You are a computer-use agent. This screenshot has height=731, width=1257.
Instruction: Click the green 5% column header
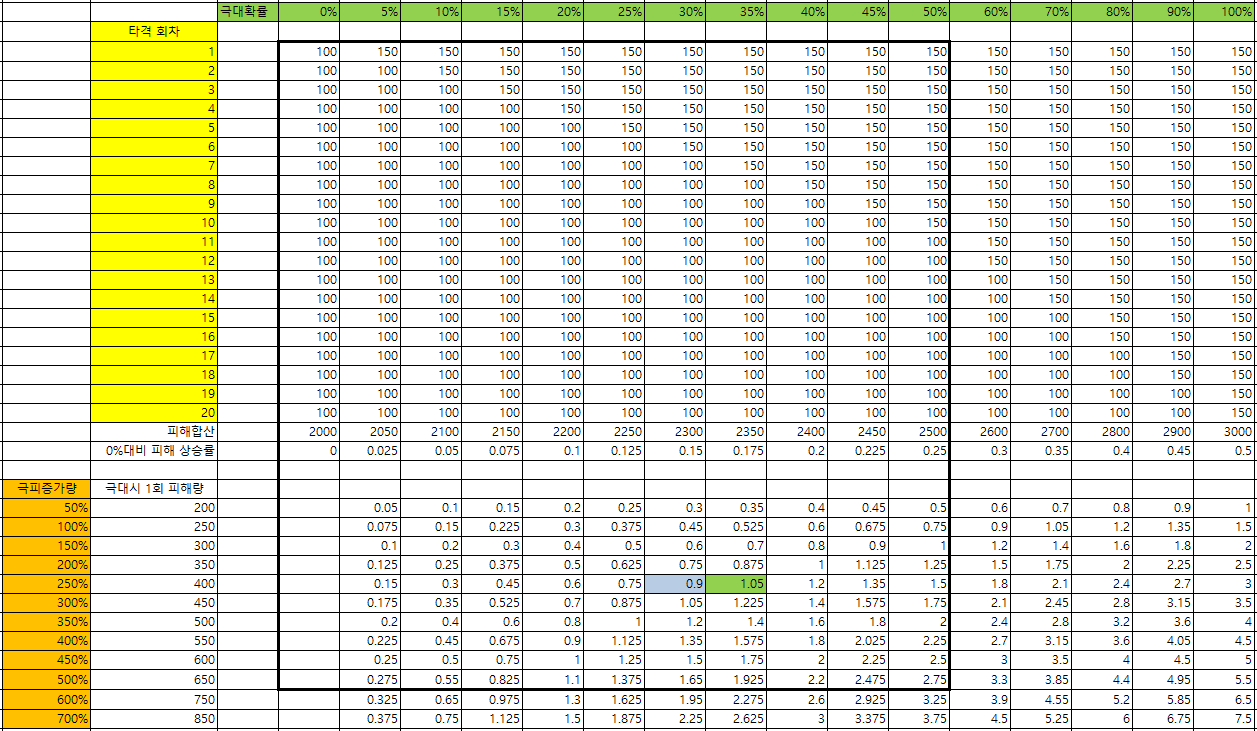coord(370,12)
